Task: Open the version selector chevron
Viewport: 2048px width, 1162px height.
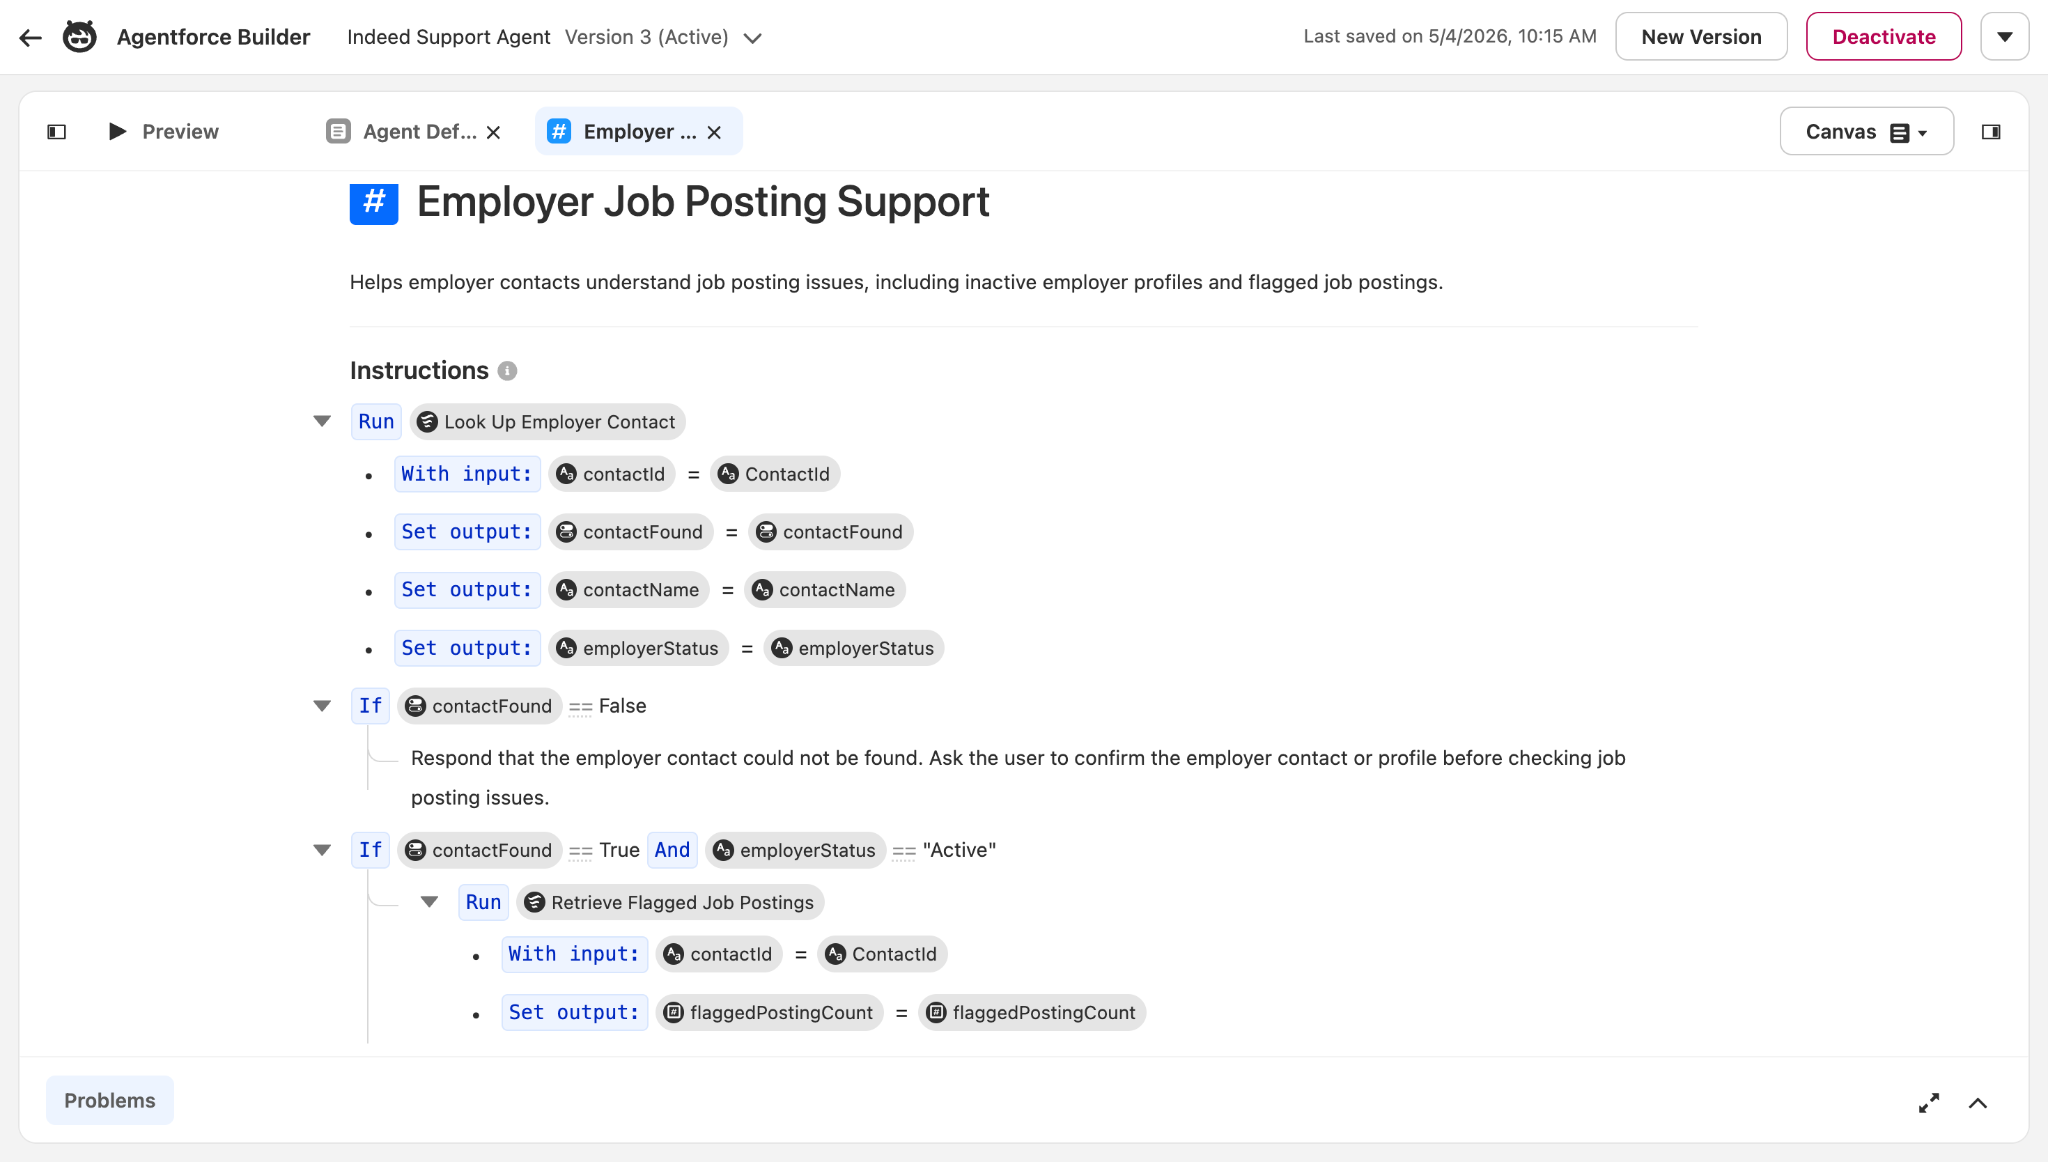Action: [x=753, y=38]
